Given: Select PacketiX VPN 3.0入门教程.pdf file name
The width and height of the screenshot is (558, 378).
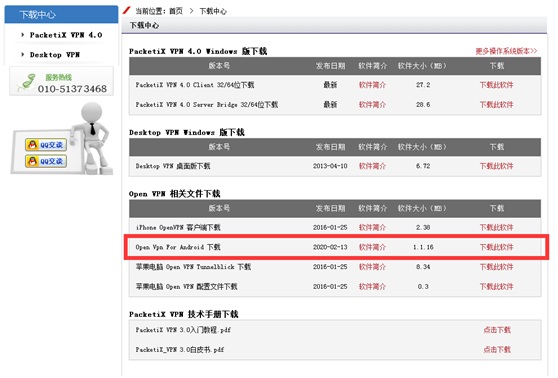Looking at the screenshot, I should pyautogui.click(x=183, y=330).
